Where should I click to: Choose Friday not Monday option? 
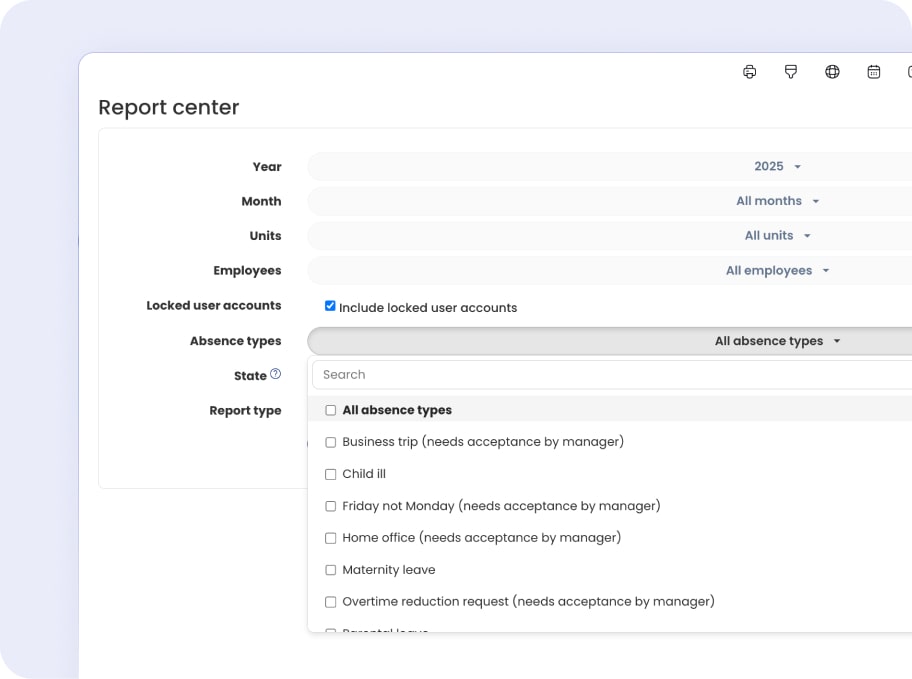coord(501,506)
